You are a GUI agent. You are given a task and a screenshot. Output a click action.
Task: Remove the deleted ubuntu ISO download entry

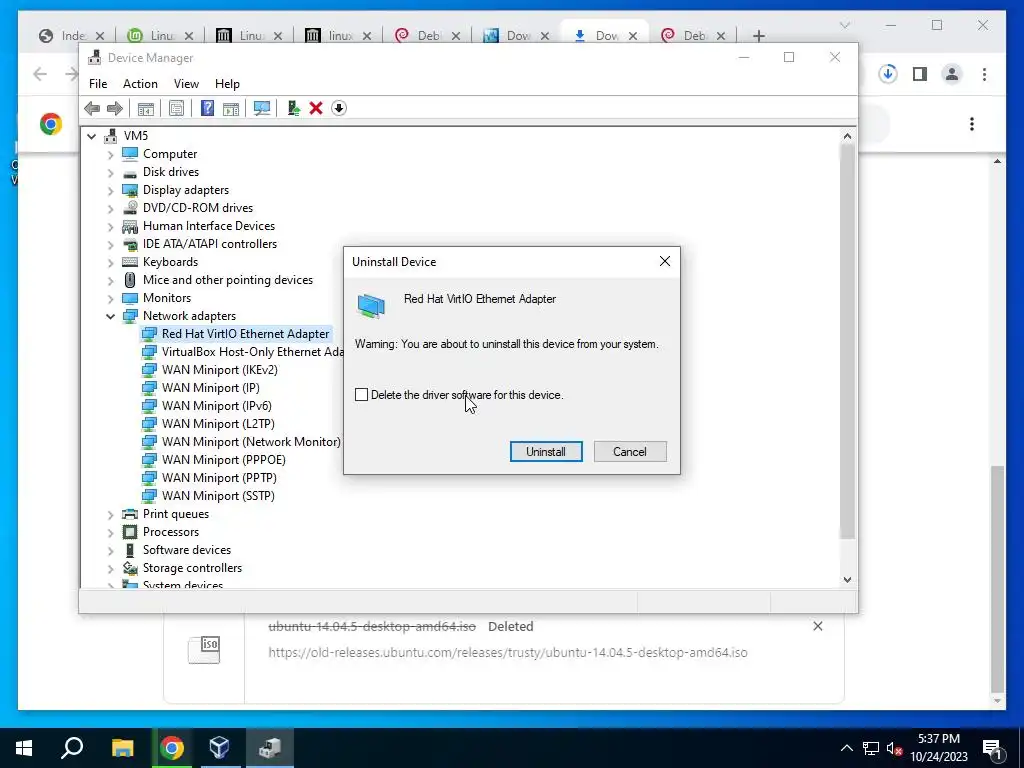[818, 626]
